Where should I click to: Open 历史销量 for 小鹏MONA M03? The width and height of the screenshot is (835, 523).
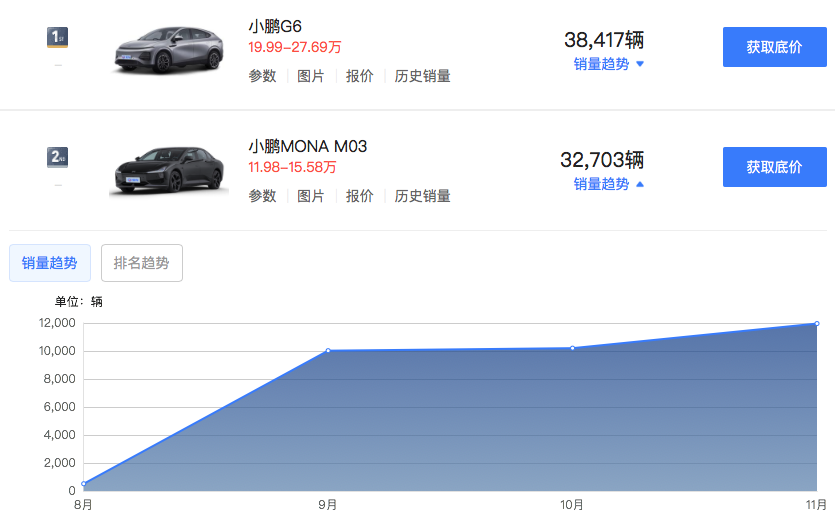tap(422, 196)
